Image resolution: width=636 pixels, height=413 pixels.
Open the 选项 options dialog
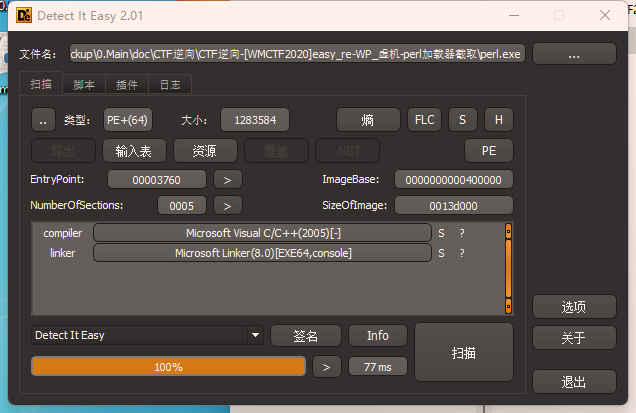coord(574,307)
